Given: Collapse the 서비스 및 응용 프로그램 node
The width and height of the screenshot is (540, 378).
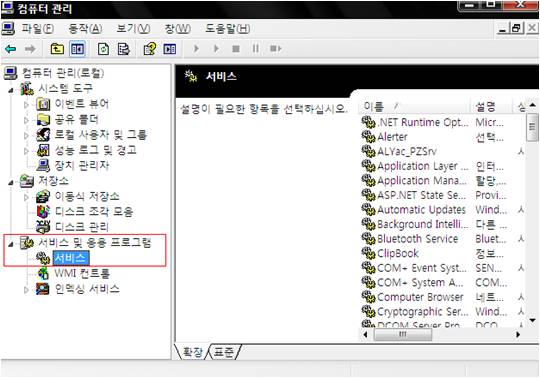Looking at the screenshot, I should 11,244.
